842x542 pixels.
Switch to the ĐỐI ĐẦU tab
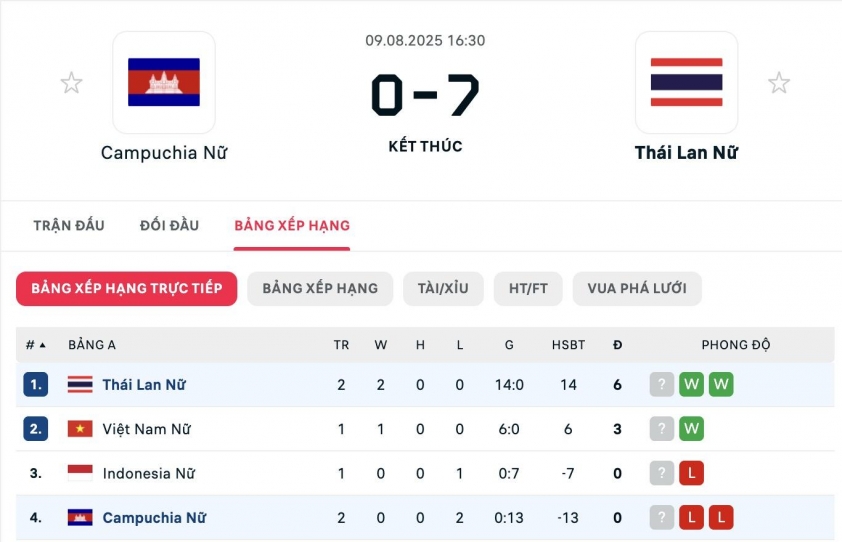click(x=169, y=225)
